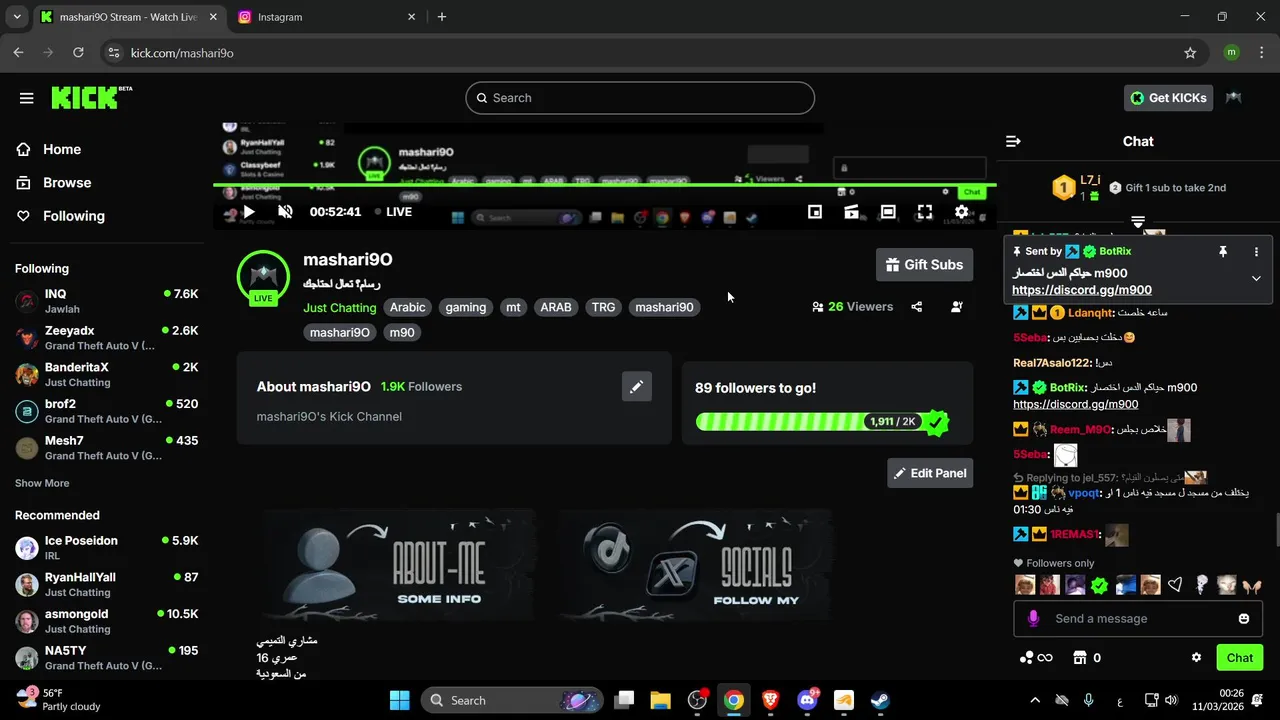Select the TRG tag
Image resolution: width=1280 pixels, height=720 pixels.
click(603, 308)
